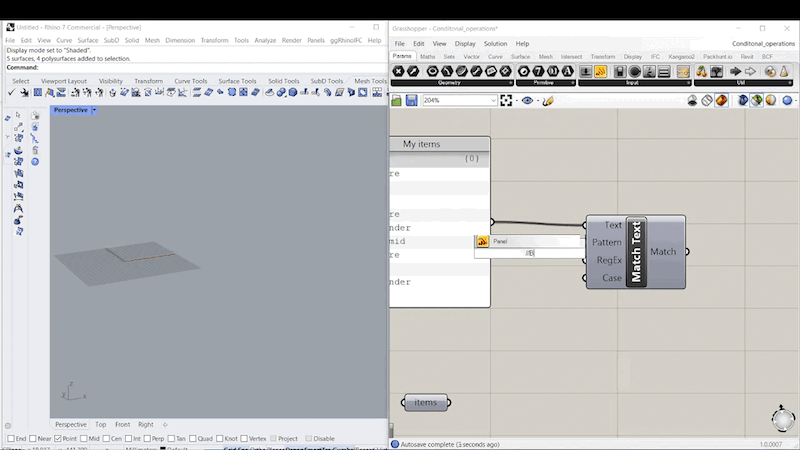This screenshot has height=450, width=800.
Task: Click the Zoom Extents icon in Grasshopper toolbar
Action: (506, 101)
